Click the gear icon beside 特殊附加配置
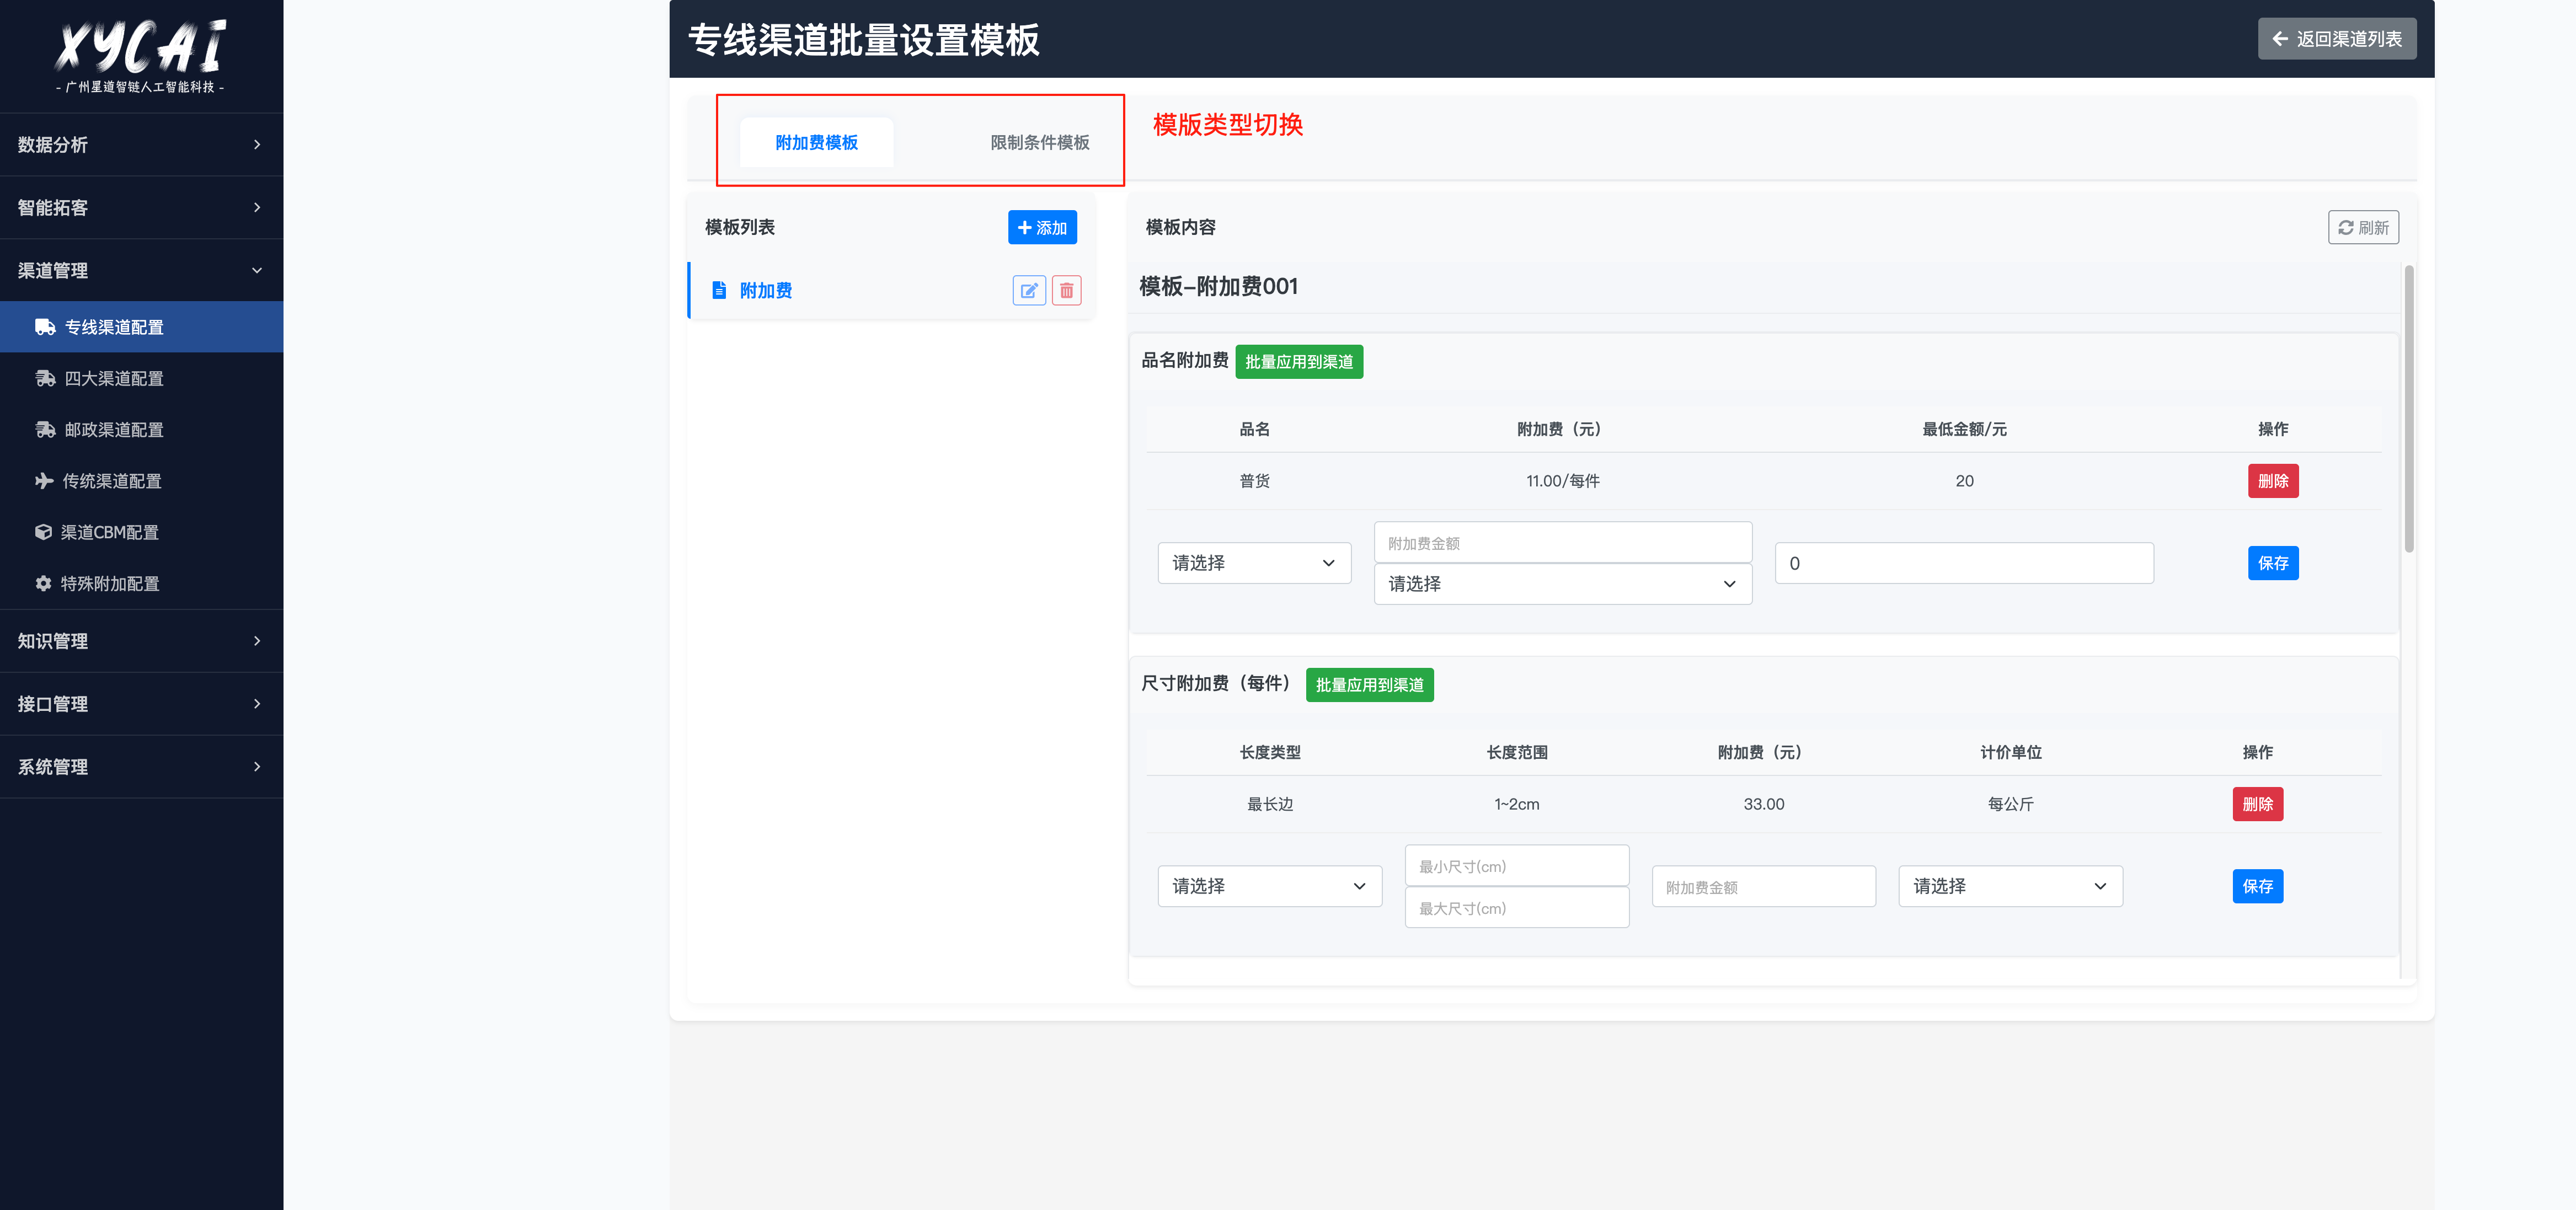 43,583
